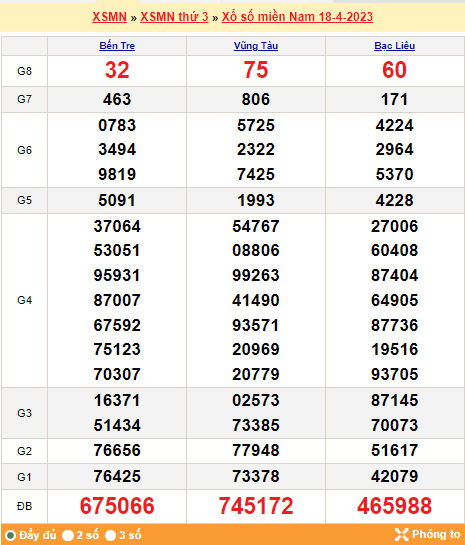The image size is (465, 545).
Task: Click the G4 row label
Action: [x=24, y=300]
